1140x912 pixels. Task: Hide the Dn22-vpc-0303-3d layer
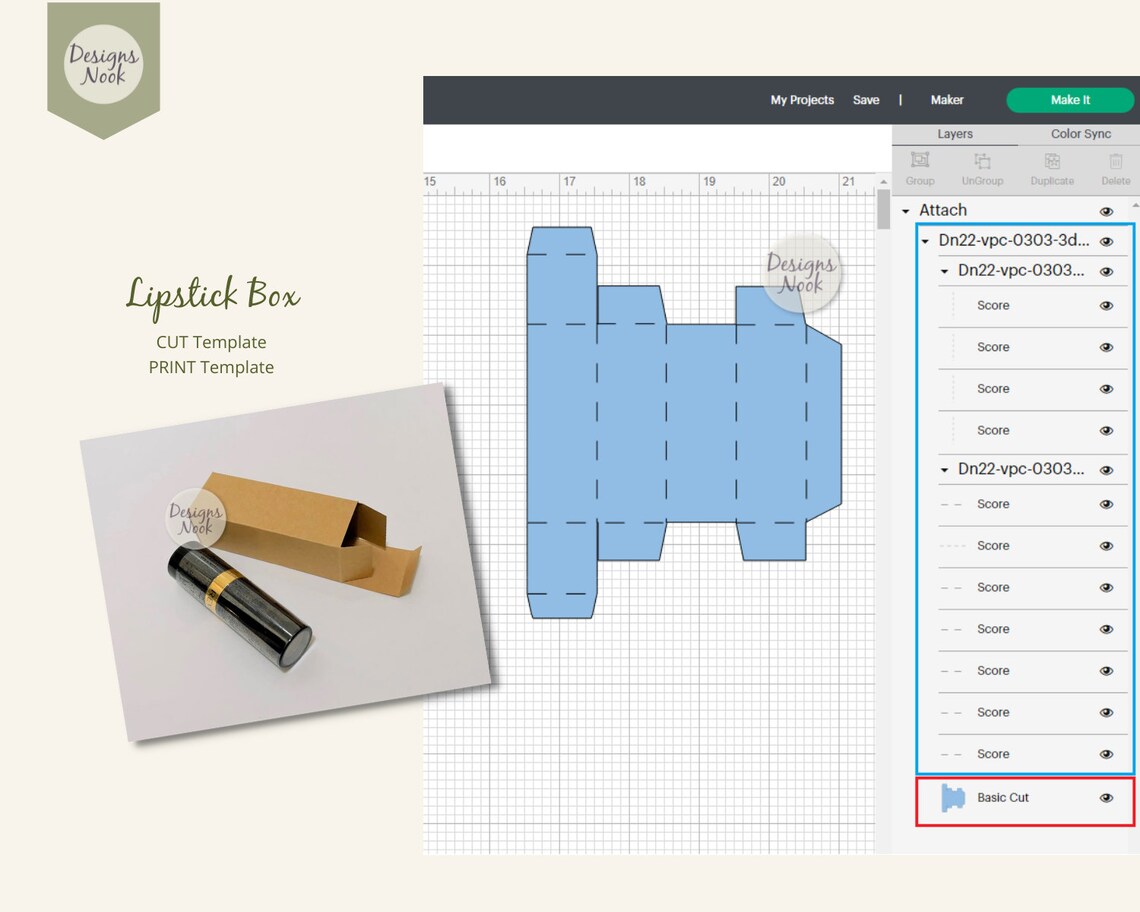1106,241
